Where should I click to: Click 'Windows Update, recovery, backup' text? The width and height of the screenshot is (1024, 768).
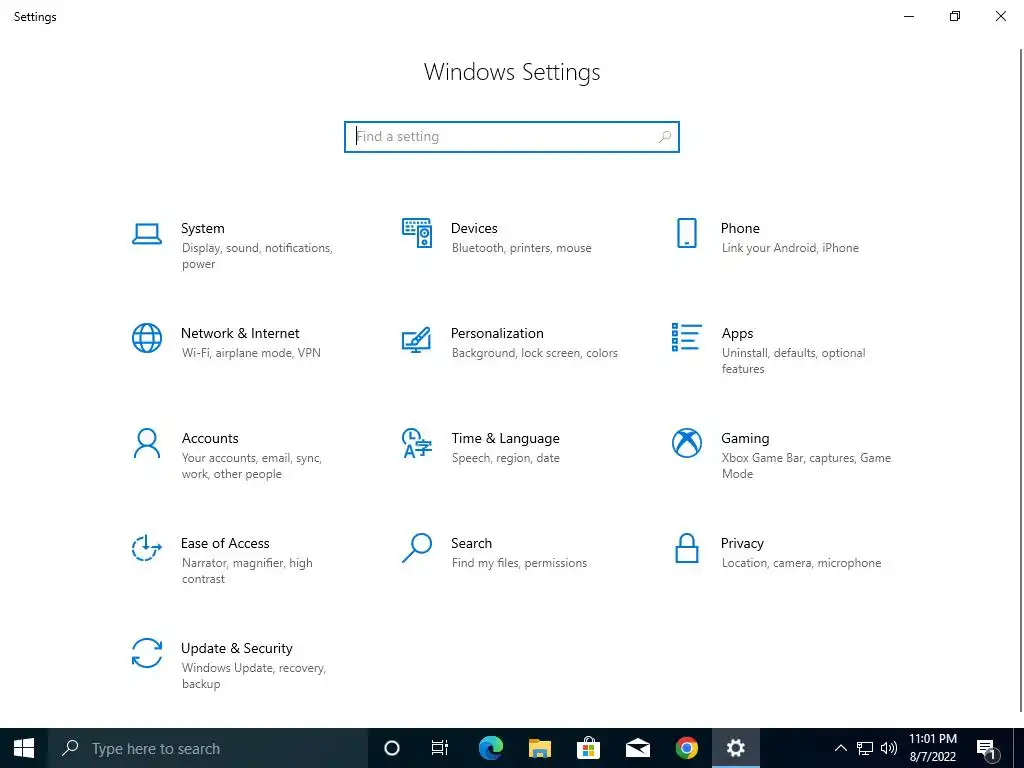253,676
